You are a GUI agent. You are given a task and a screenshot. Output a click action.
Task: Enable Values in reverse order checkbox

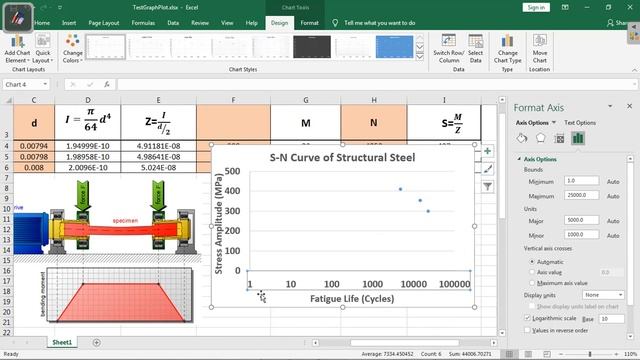tap(527, 330)
